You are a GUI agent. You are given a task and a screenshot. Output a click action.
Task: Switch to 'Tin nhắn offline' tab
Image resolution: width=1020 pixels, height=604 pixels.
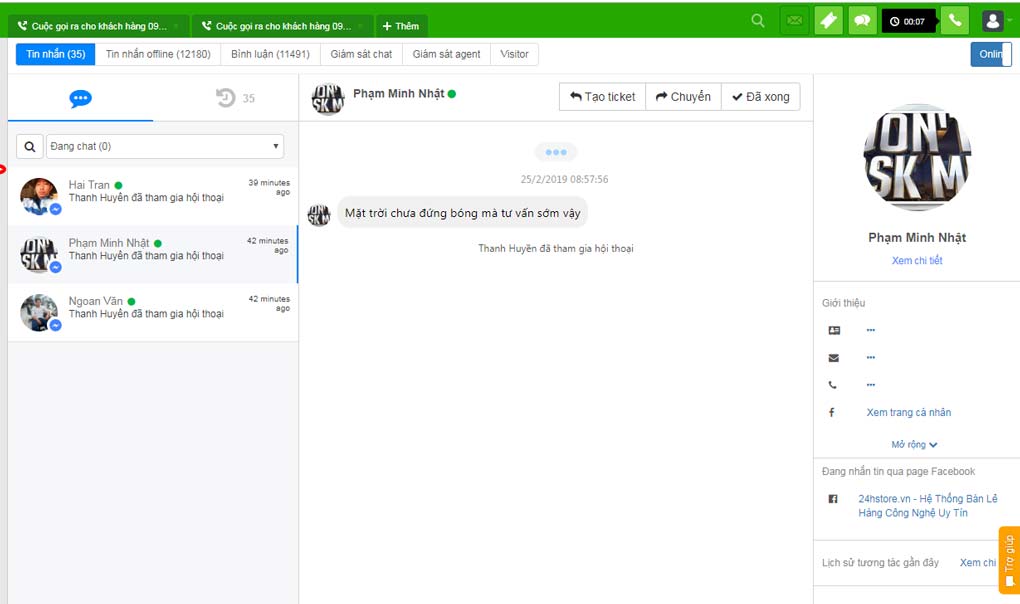coord(158,54)
